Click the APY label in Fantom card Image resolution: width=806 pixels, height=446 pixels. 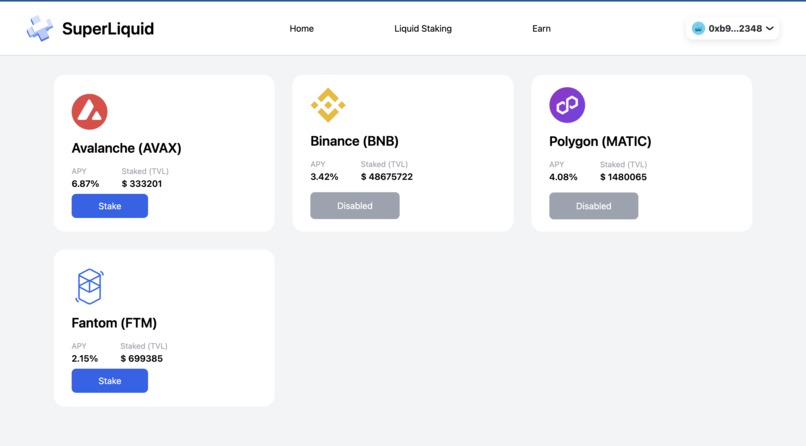coord(79,346)
